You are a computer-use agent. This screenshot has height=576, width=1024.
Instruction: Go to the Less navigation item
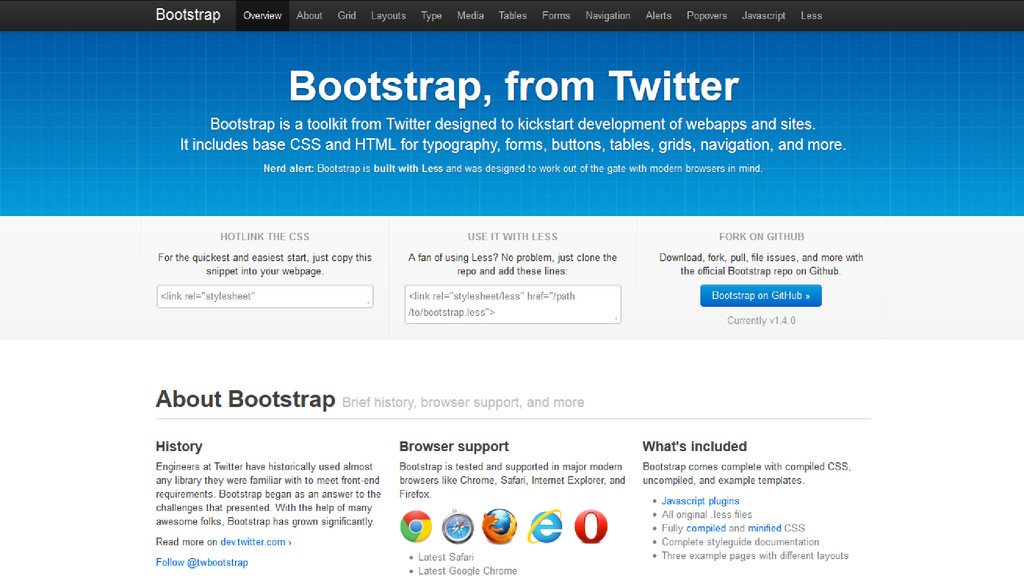pos(811,16)
